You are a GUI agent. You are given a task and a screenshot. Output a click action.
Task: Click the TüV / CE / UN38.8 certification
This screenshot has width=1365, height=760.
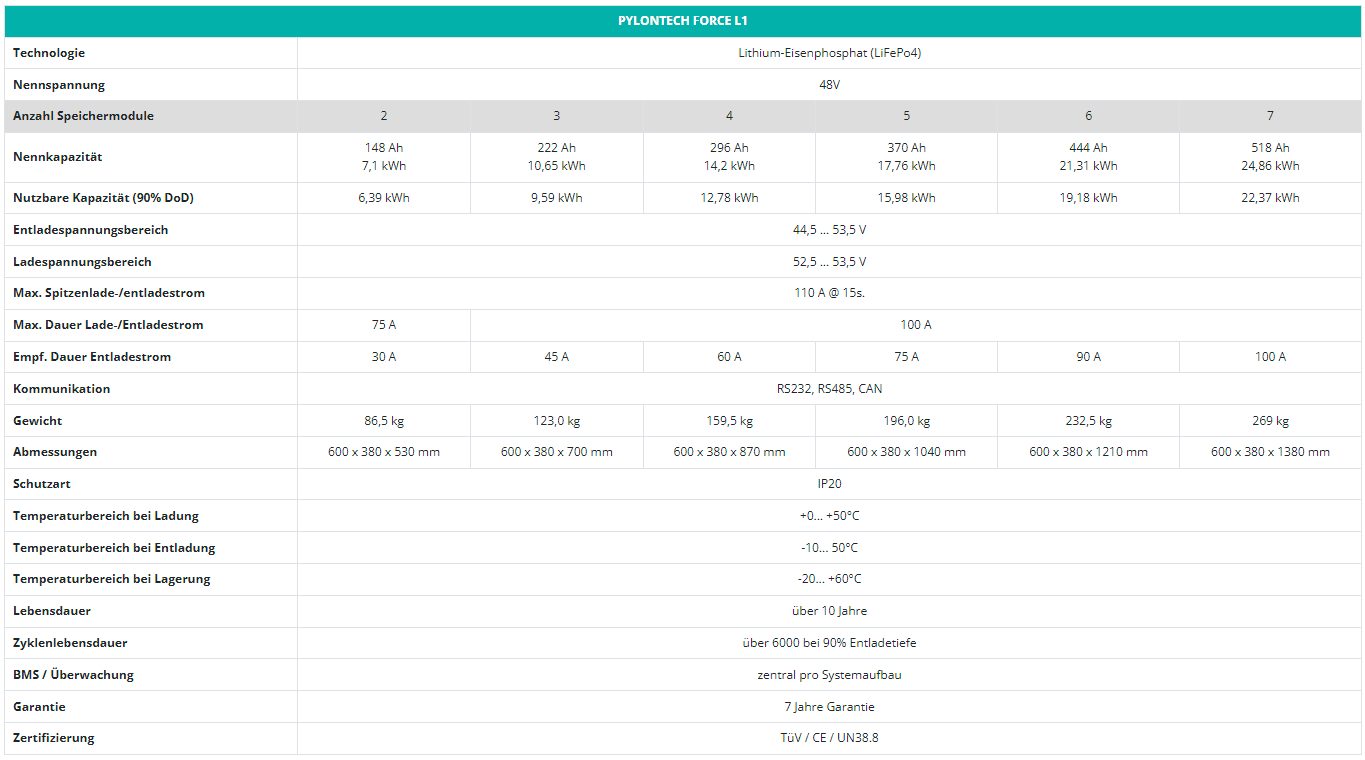829,738
